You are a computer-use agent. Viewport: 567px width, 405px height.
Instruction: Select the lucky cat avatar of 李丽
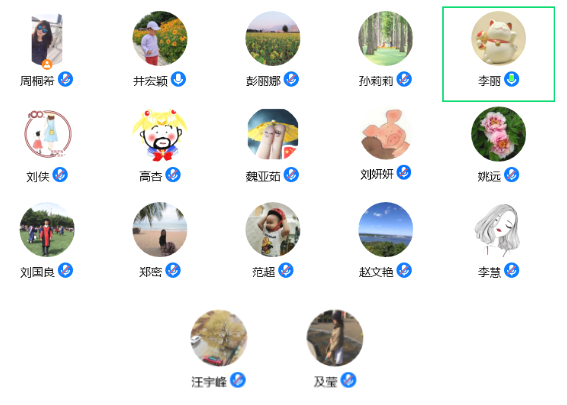click(499, 38)
